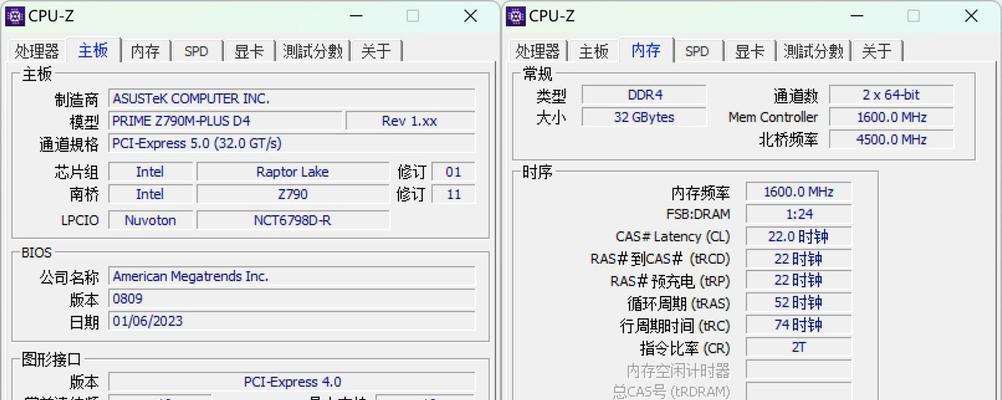The image size is (1002, 400).
Task: Click PCI-Express 5.0 (32.0 GT/s) value
Action: (291, 143)
